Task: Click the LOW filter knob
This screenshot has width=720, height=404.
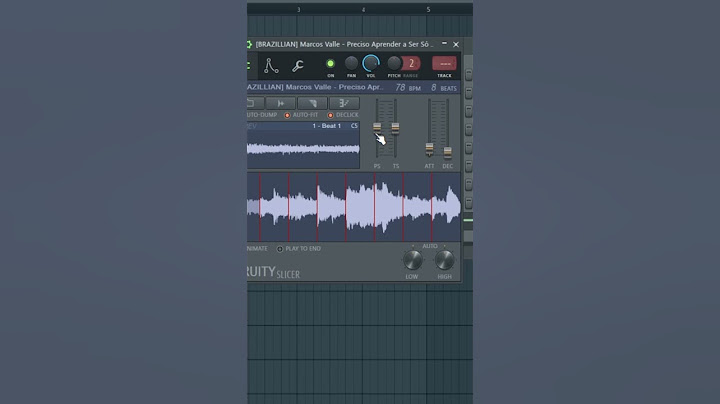Action: (412, 260)
